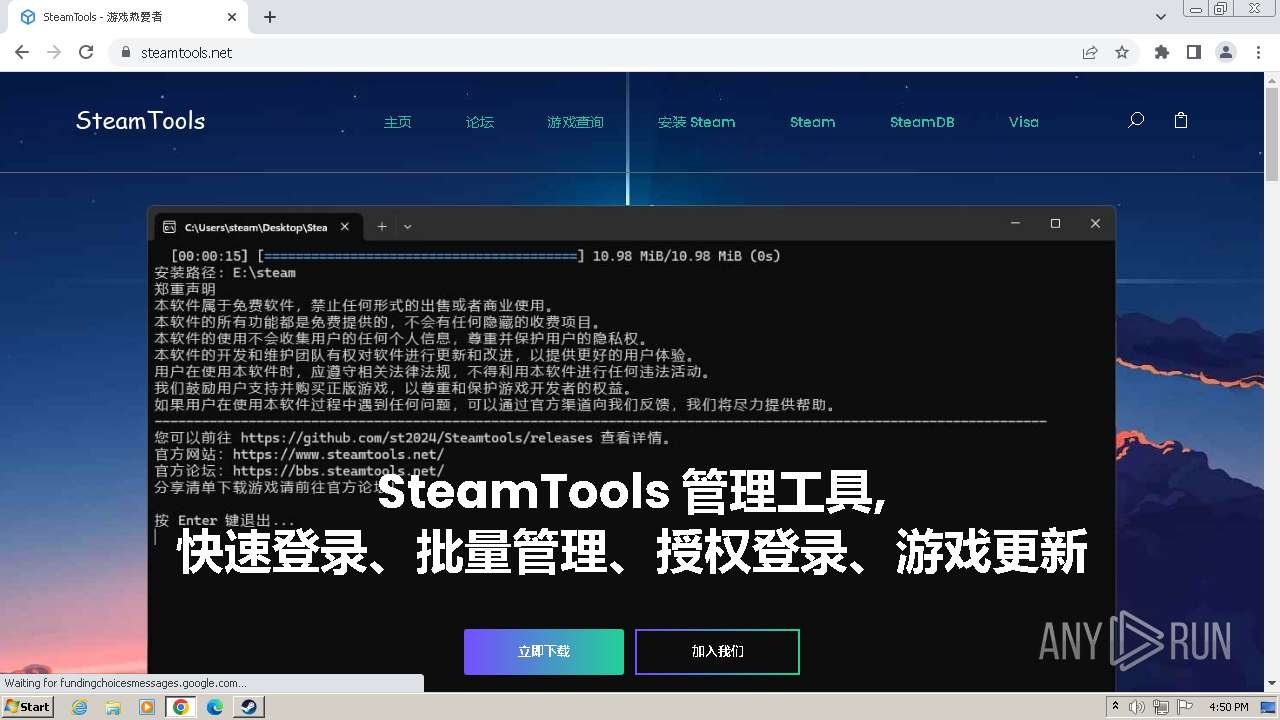1280x720 pixels.
Task: Open the Windows Start button
Action: click(x=28, y=706)
